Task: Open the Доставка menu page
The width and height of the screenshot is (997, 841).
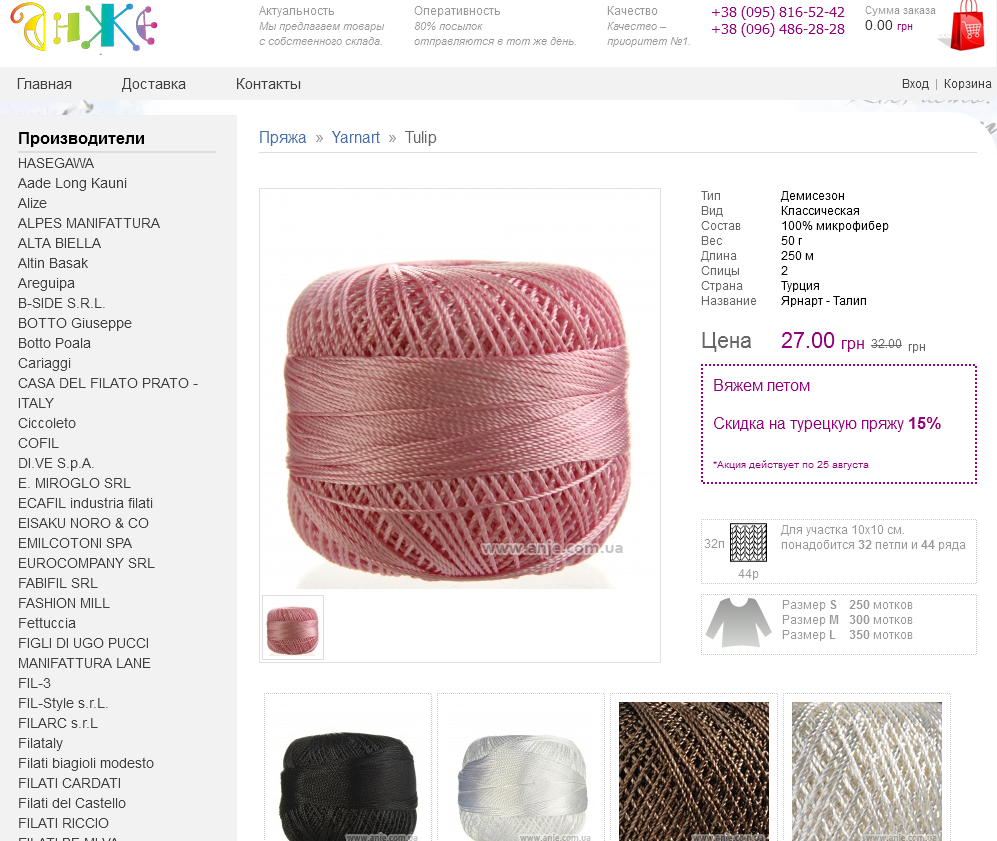Action: point(153,84)
